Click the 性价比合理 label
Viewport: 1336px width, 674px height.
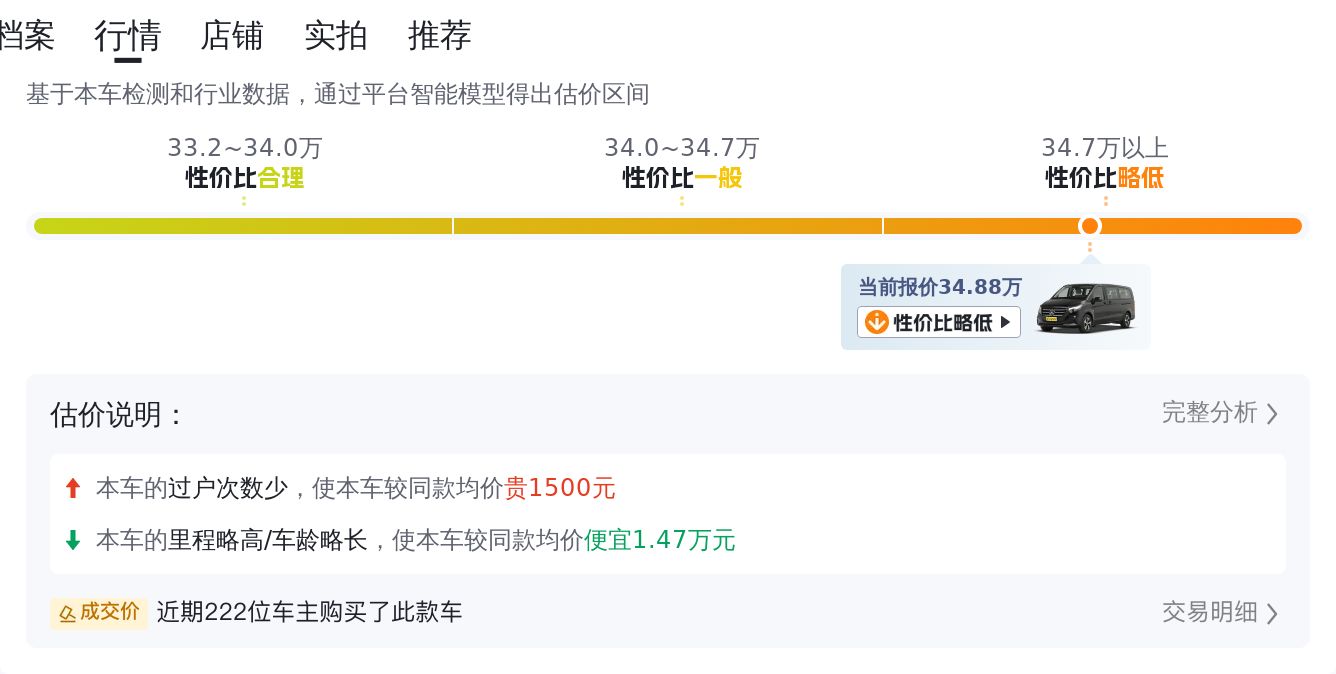pyautogui.click(x=245, y=178)
